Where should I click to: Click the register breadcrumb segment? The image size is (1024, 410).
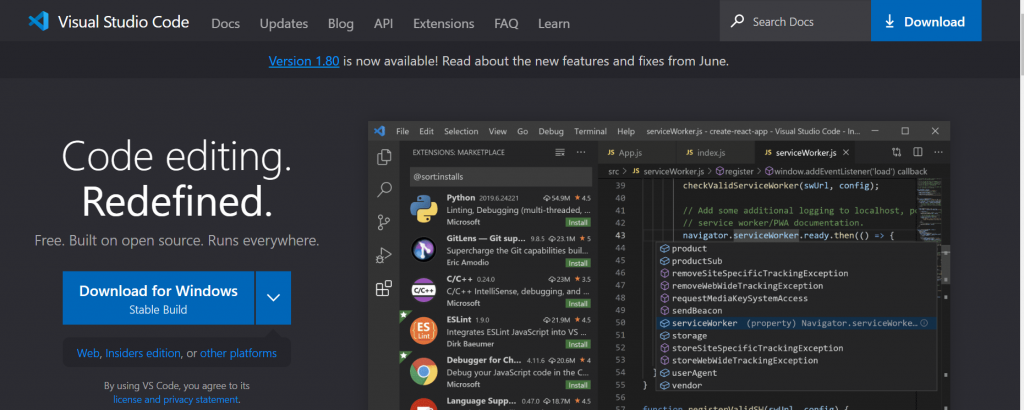tap(733, 172)
